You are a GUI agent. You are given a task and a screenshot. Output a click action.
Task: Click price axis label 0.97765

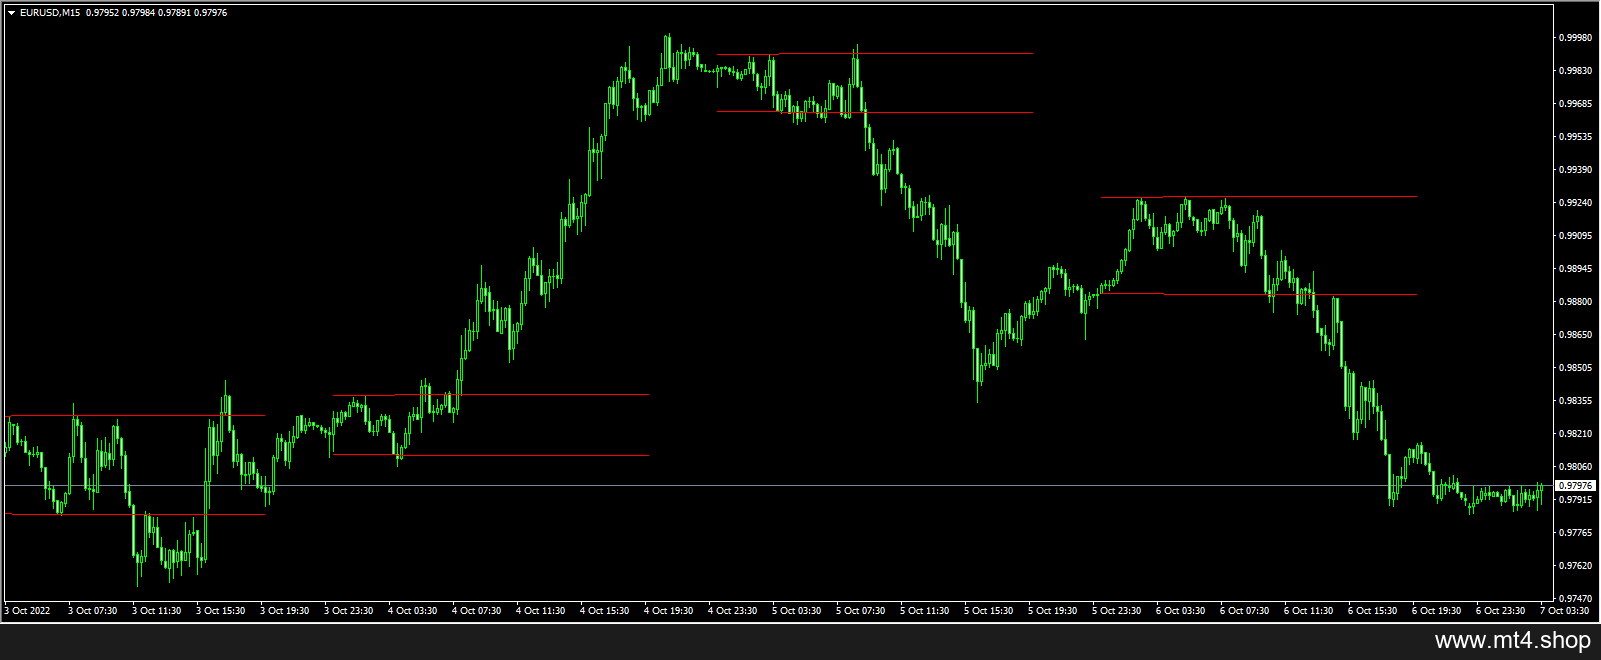[x=1576, y=533]
